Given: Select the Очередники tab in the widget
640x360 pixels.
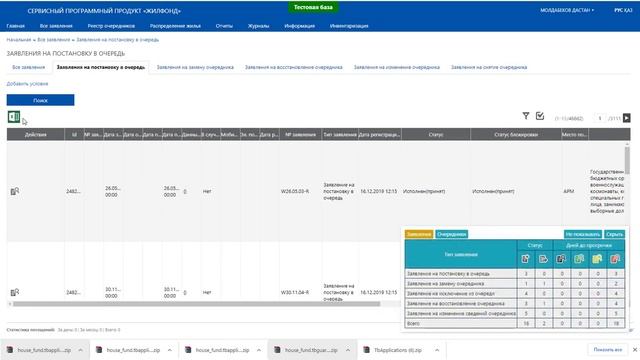Looking at the screenshot, I should pyautogui.click(x=451, y=234).
